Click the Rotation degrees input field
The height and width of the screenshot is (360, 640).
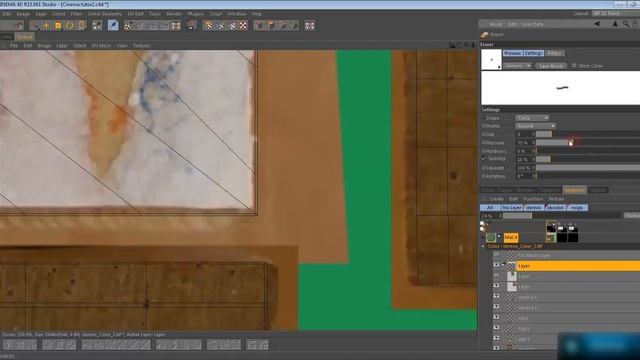[x=524, y=176]
